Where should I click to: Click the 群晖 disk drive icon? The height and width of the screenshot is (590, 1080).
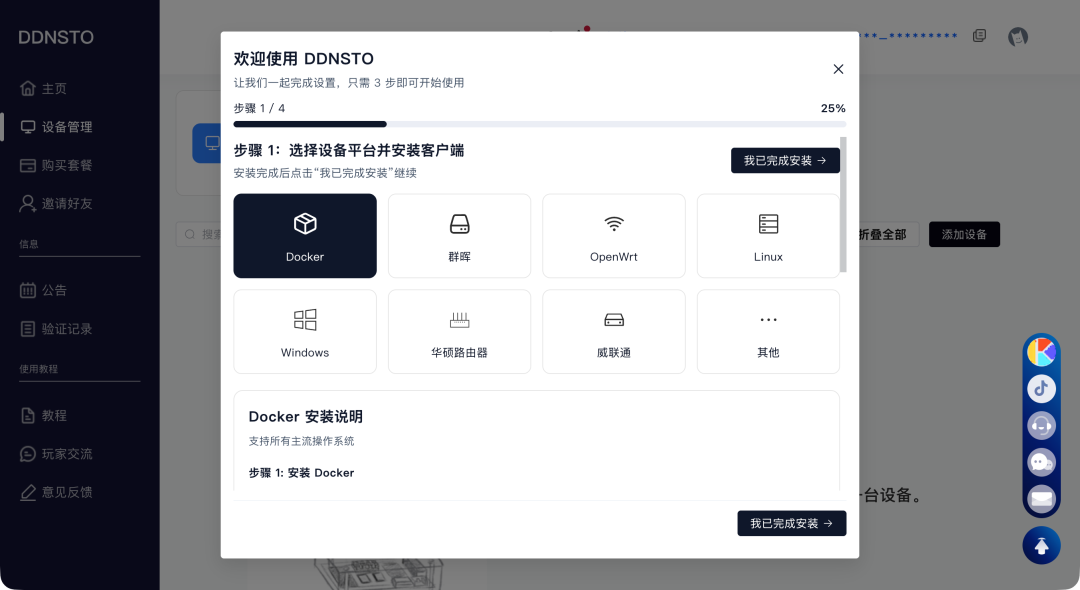pos(459,224)
